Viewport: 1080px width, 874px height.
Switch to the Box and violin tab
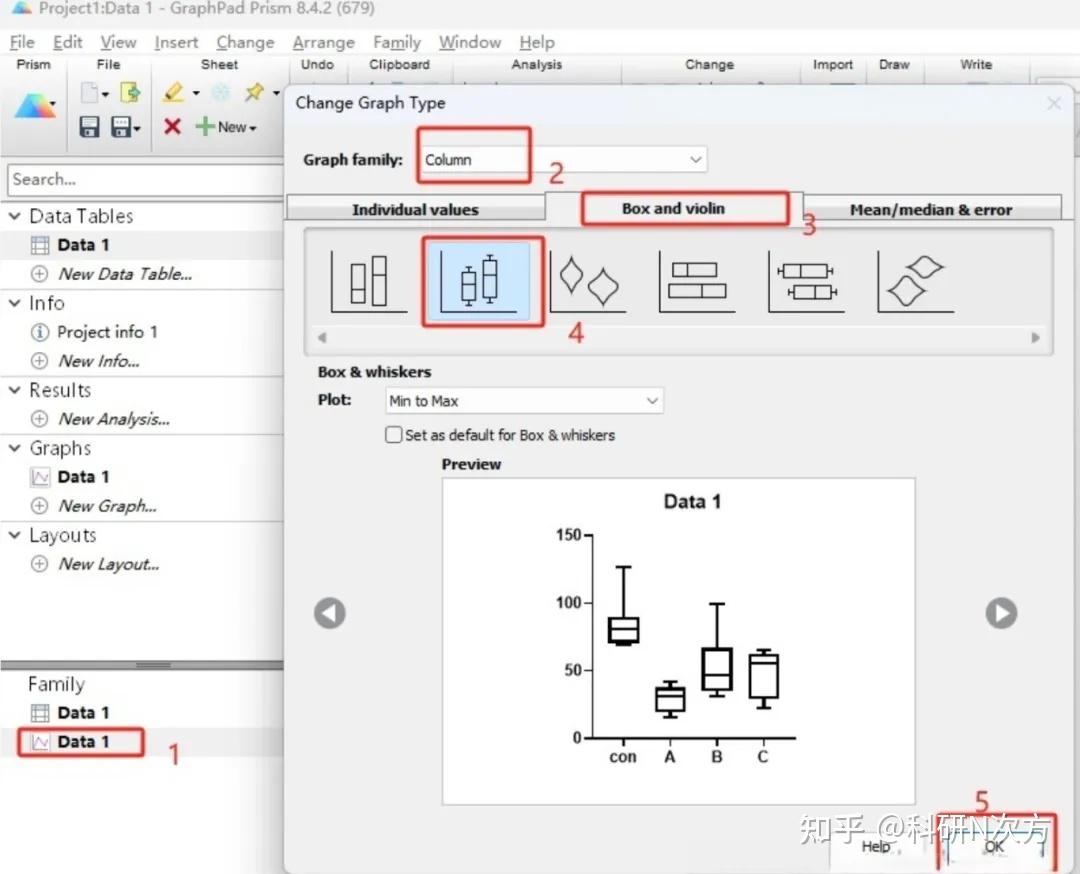point(674,208)
